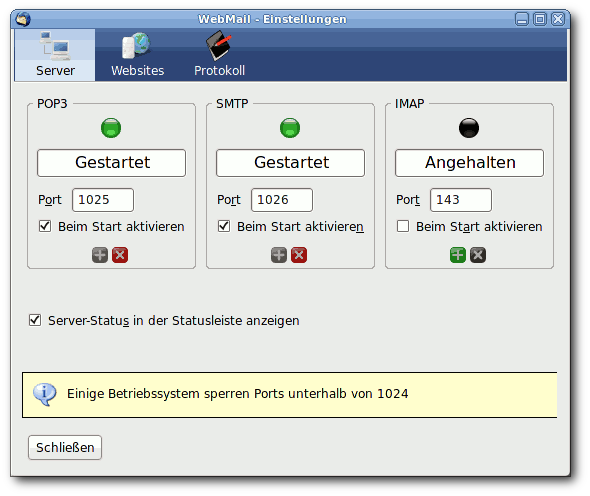Screen dimensions: 590x496
Task: Click the Schließen button
Action: (65, 447)
